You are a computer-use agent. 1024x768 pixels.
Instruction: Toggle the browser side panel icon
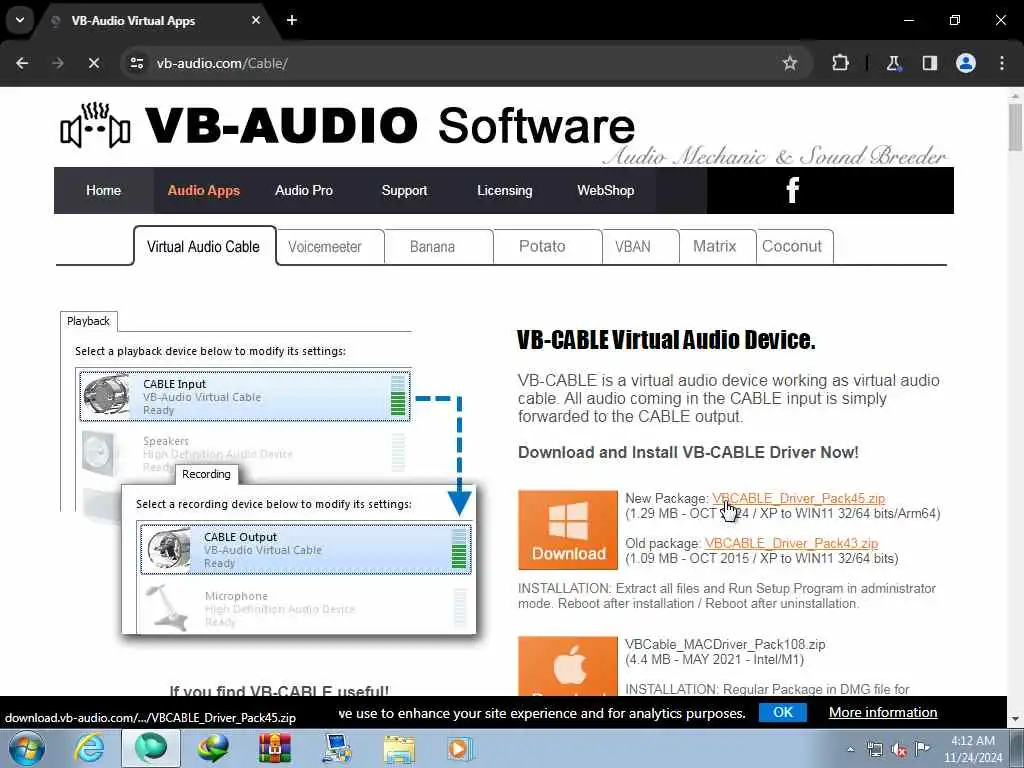[930, 63]
